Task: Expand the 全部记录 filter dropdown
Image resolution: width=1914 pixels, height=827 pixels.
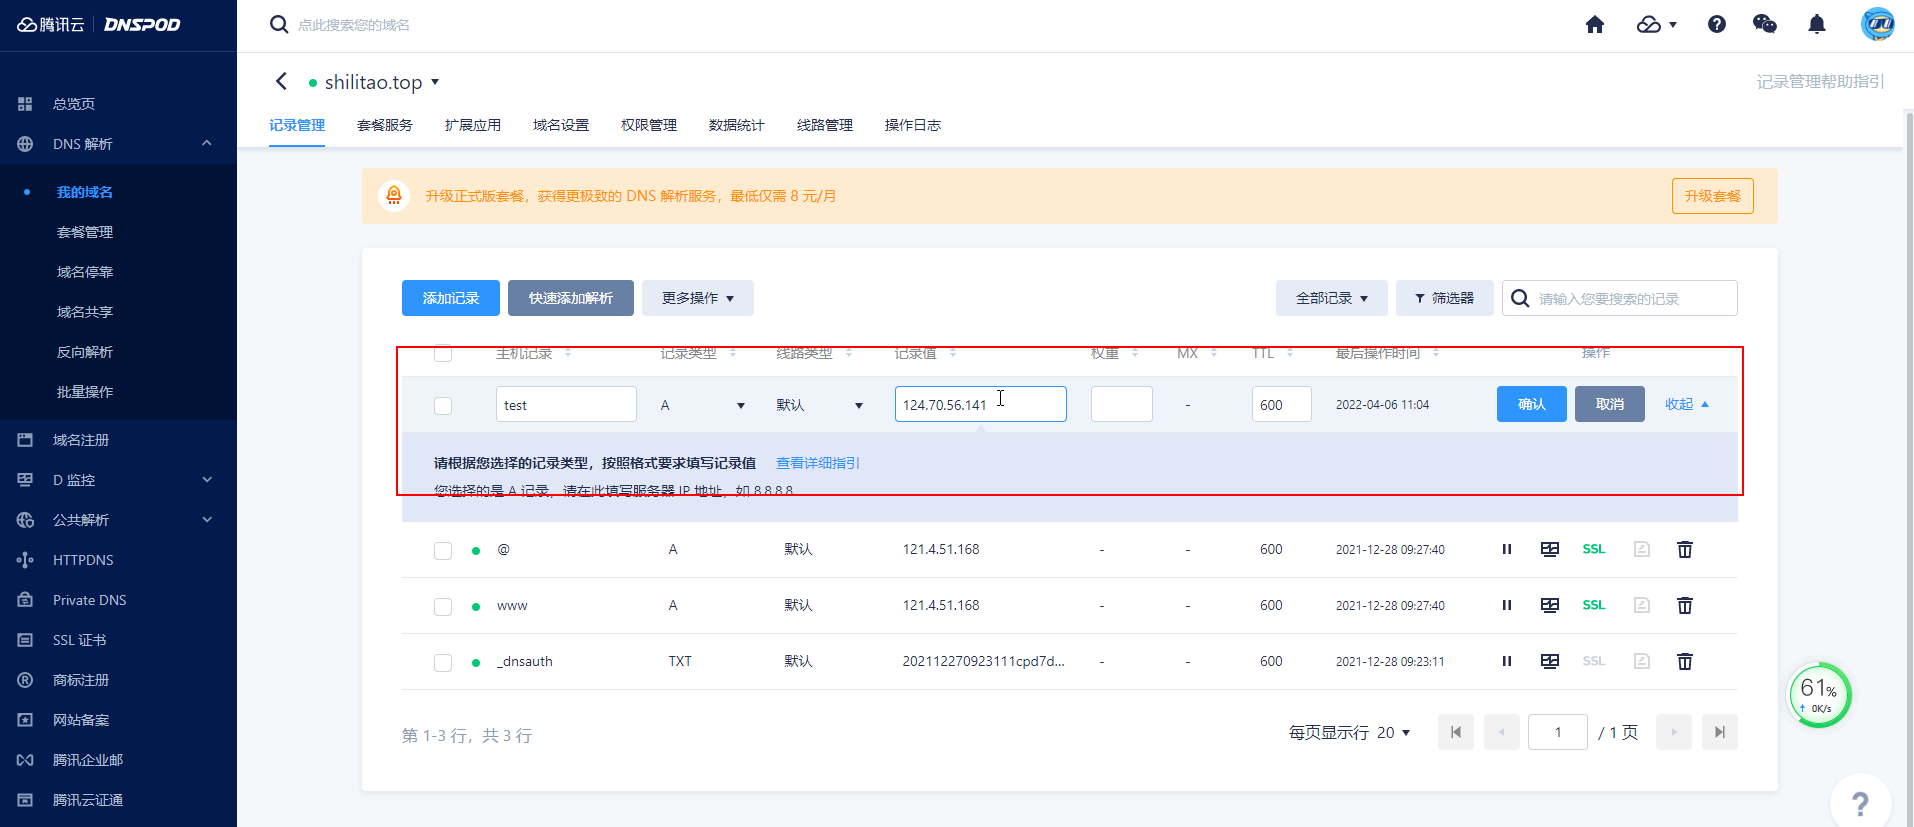Action: pos(1330,298)
